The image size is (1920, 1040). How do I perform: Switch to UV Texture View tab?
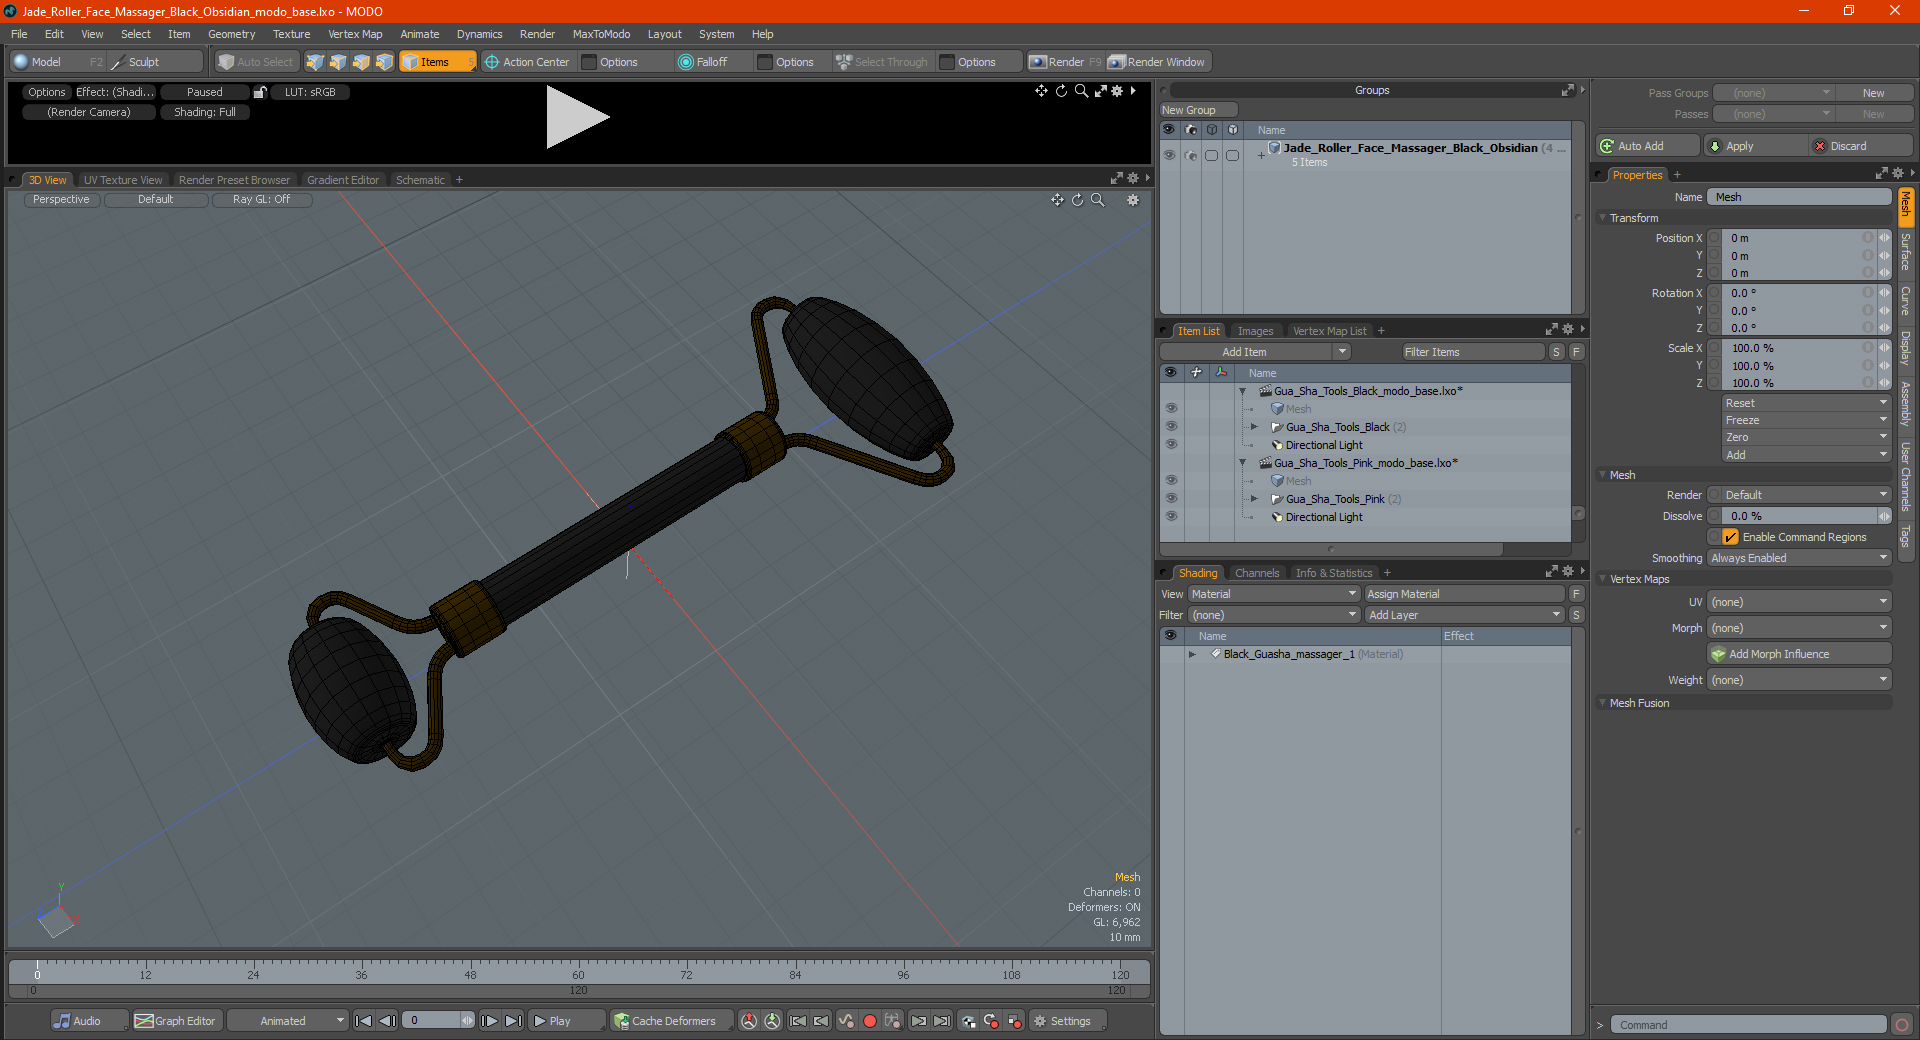(123, 180)
